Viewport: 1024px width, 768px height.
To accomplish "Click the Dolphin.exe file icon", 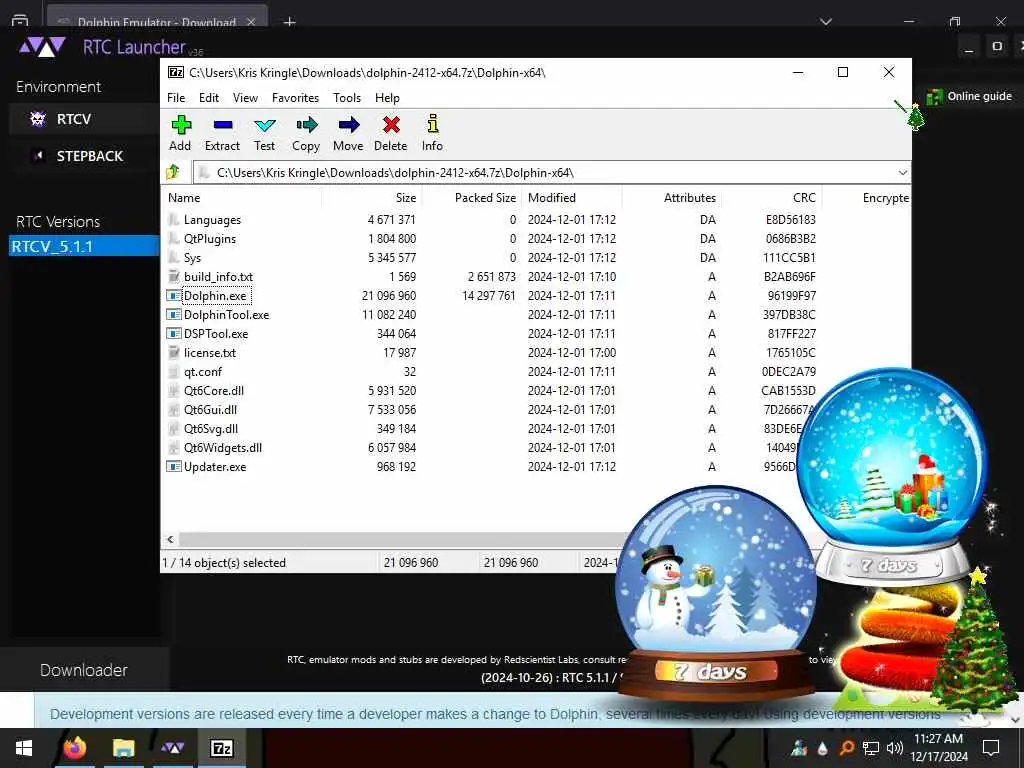I will click(x=174, y=296).
